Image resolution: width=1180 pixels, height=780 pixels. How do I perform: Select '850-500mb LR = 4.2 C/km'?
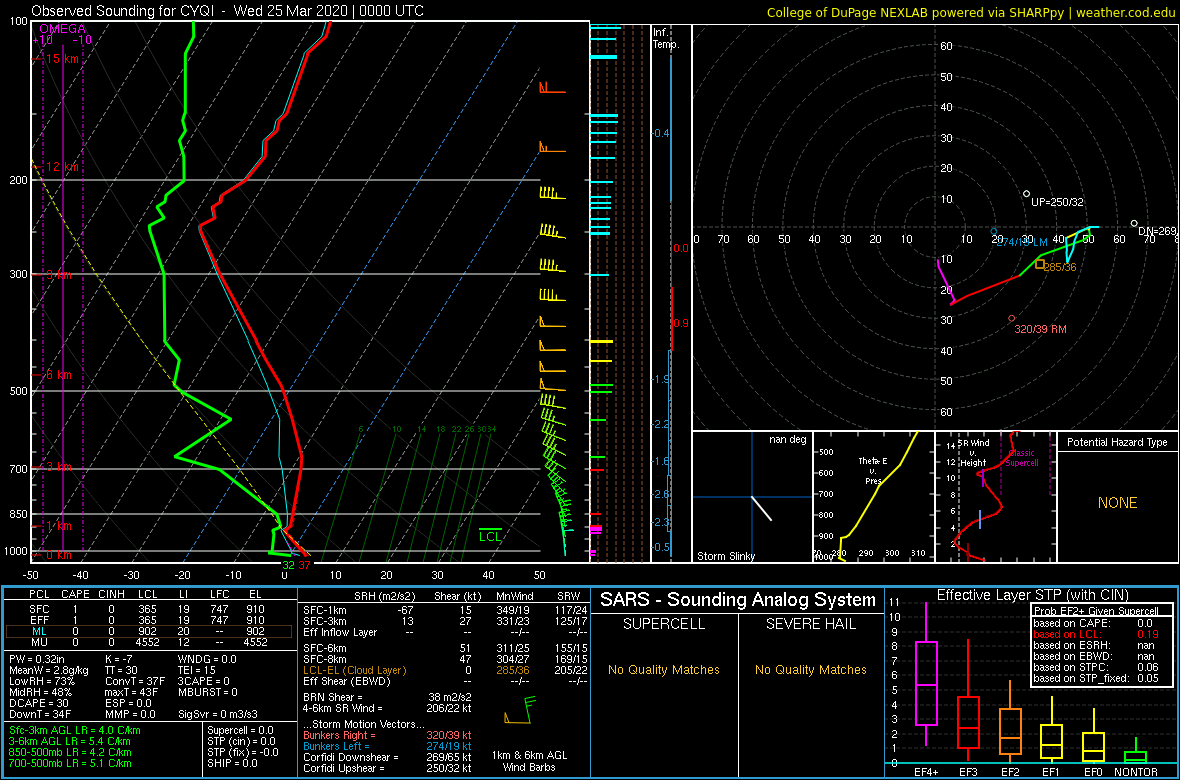(x=71, y=751)
